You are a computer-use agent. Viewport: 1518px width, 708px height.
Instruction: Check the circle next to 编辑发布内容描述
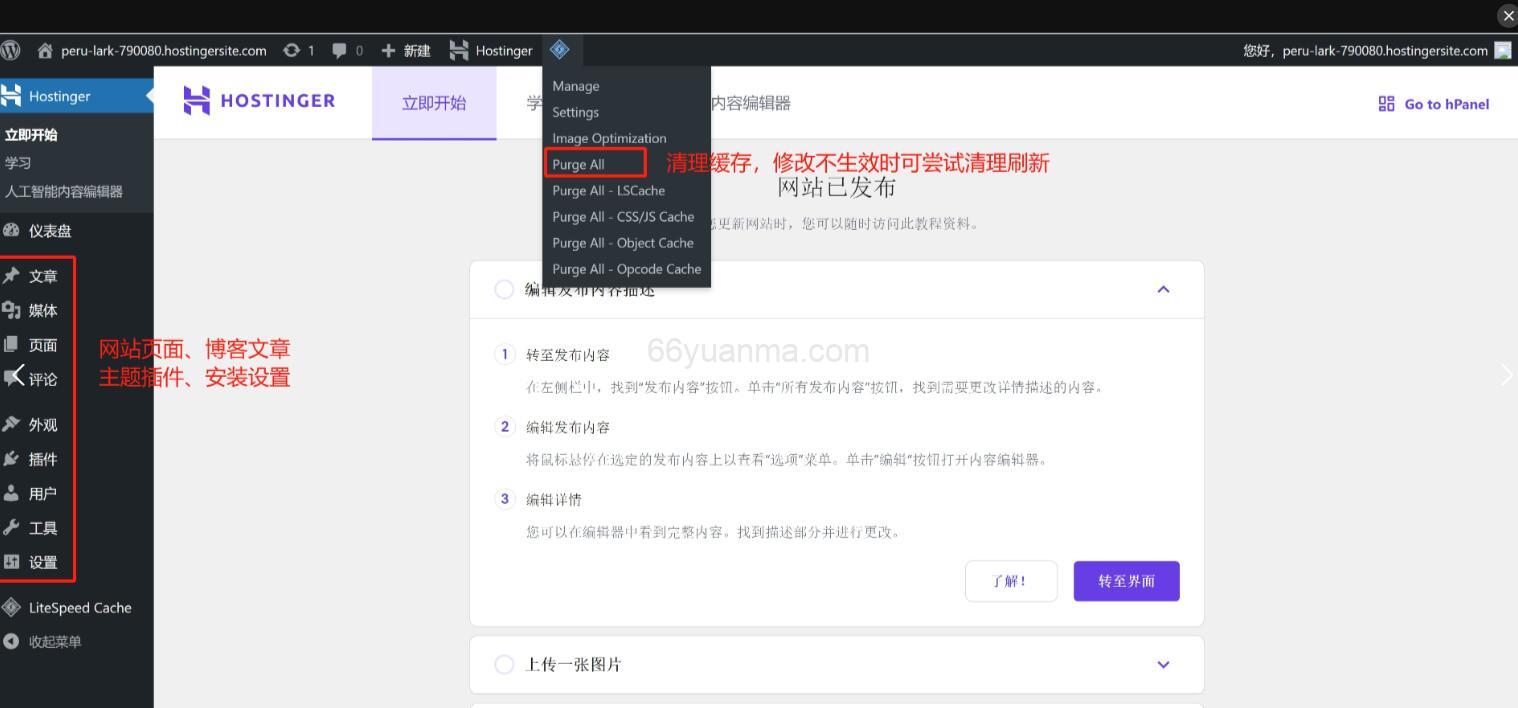coord(504,288)
